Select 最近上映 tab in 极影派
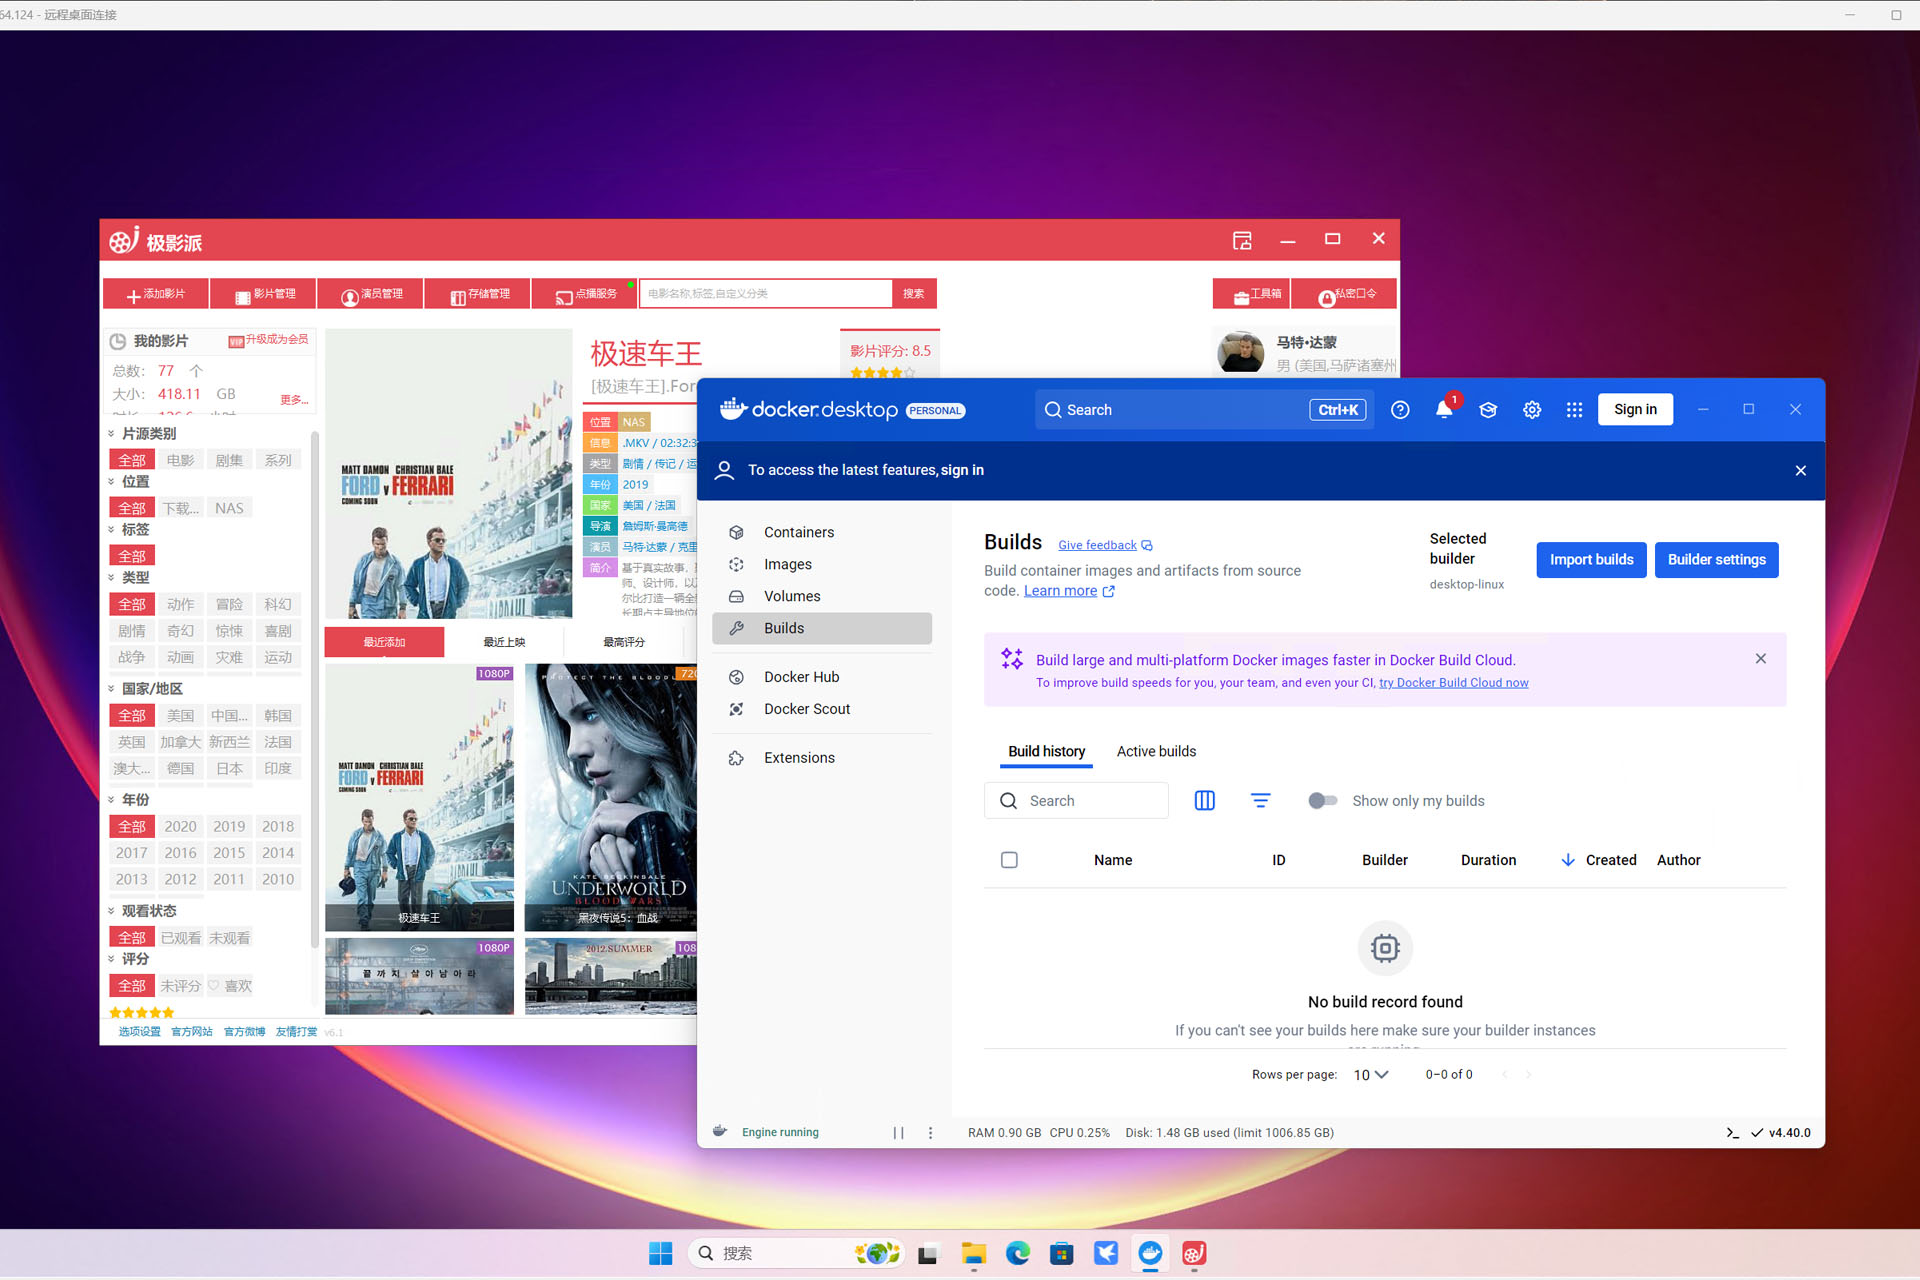The height and width of the screenshot is (1280, 1920). point(504,642)
